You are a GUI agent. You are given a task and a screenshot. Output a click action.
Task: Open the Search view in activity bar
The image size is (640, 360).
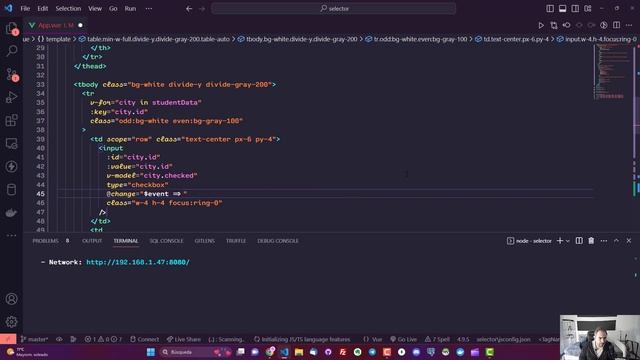[x=11, y=51]
